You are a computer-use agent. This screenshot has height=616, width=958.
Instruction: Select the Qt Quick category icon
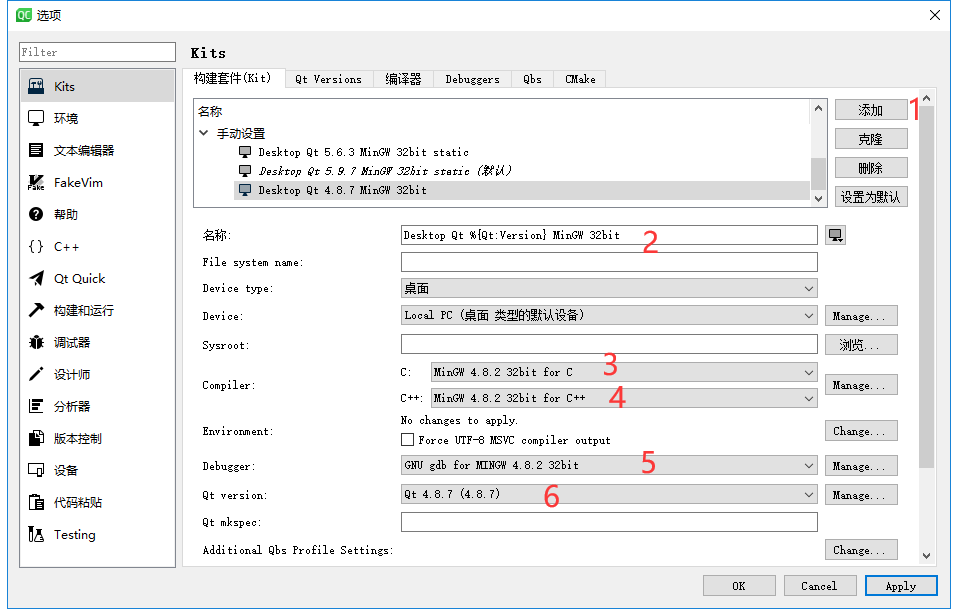[x=37, y=278]
